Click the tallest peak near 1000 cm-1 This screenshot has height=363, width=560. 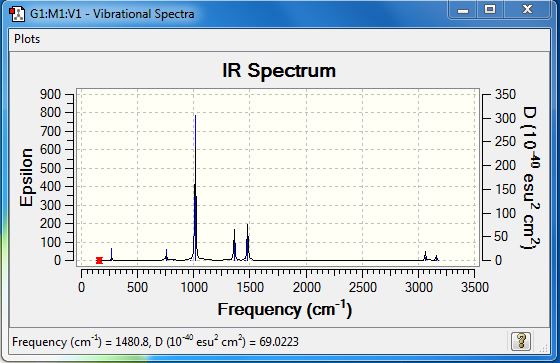[195, 186]
